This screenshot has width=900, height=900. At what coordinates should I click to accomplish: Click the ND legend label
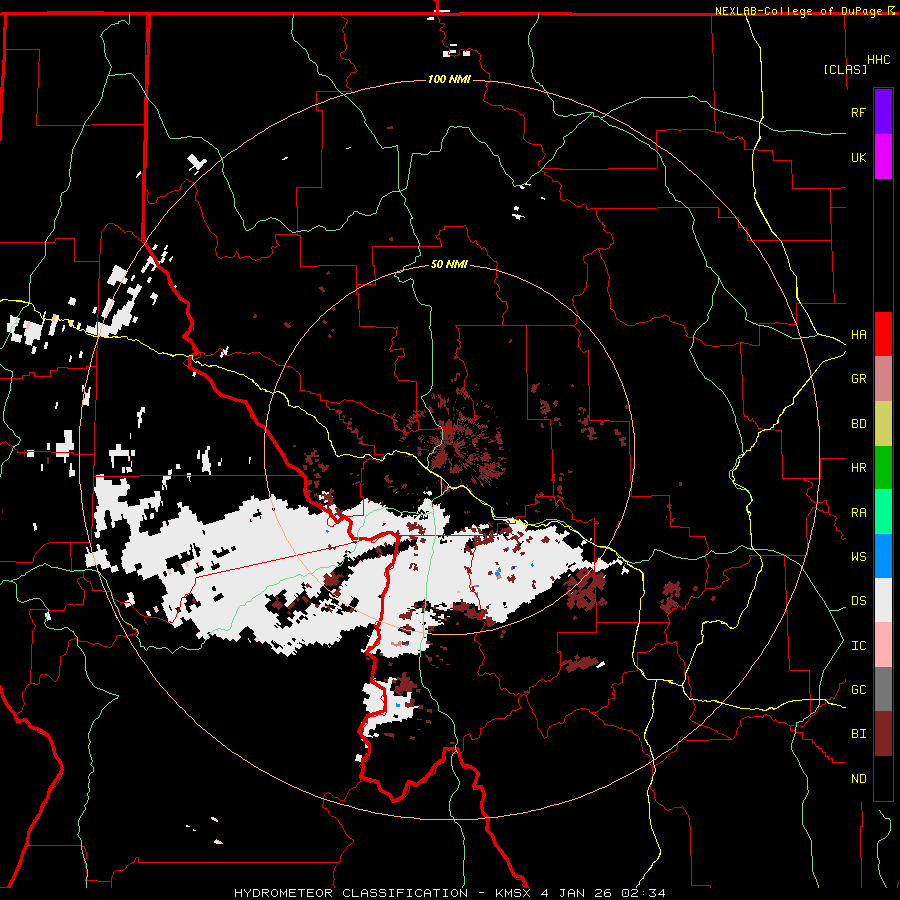coord(859,779)
